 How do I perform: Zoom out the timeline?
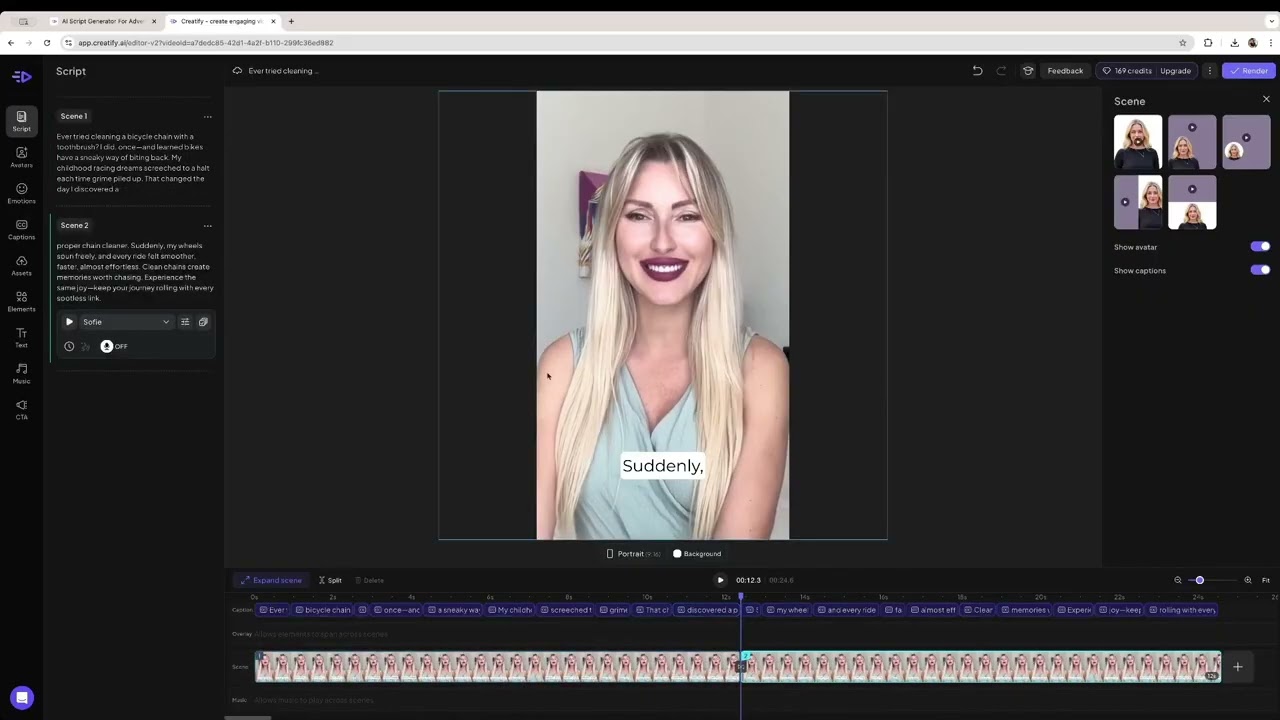(1178, 580)
